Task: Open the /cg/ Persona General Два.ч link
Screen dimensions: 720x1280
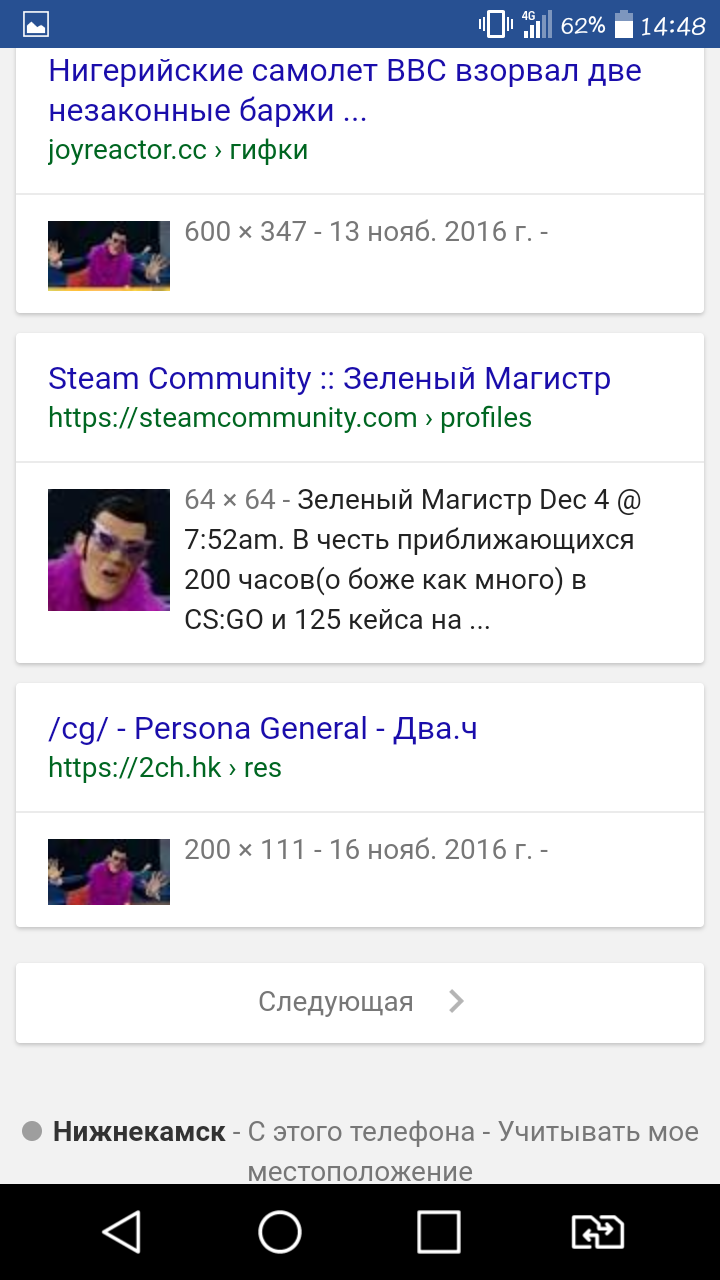Action: (263, 728)
